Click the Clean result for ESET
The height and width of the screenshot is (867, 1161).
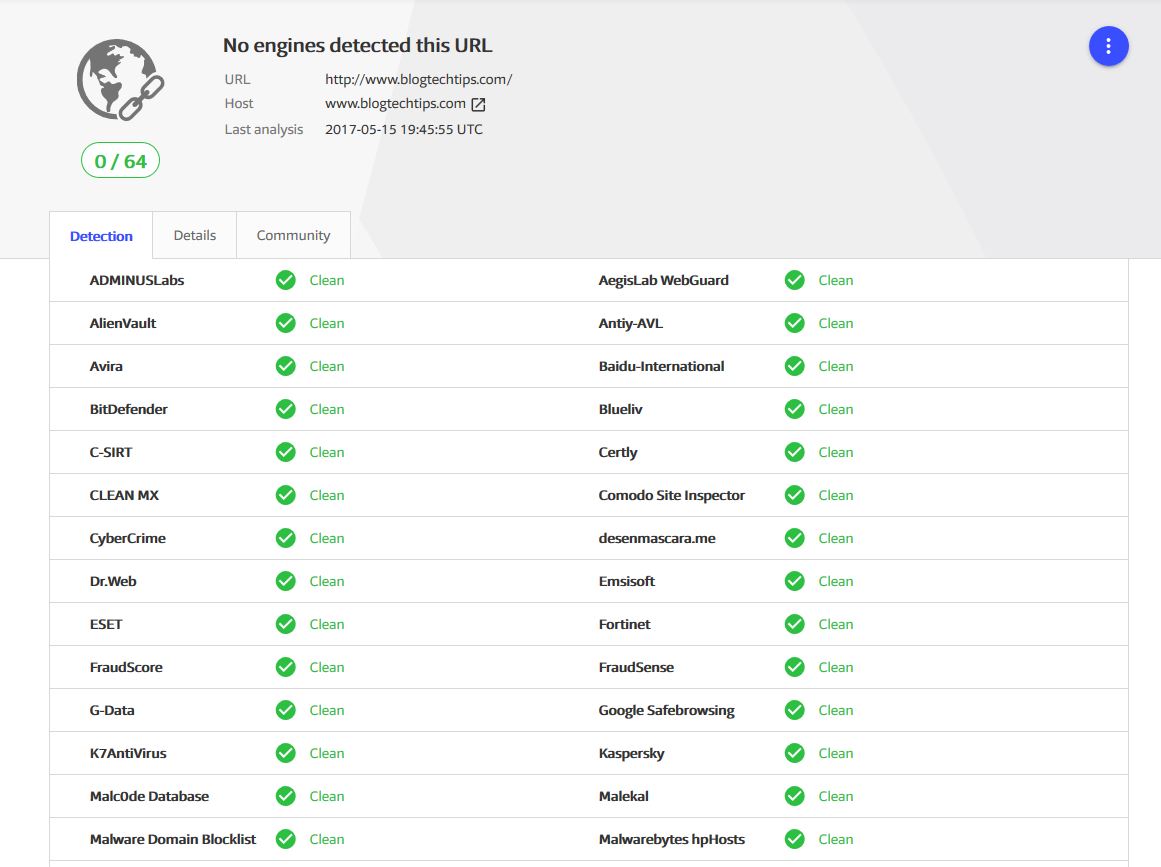click(x=327, y=624)
